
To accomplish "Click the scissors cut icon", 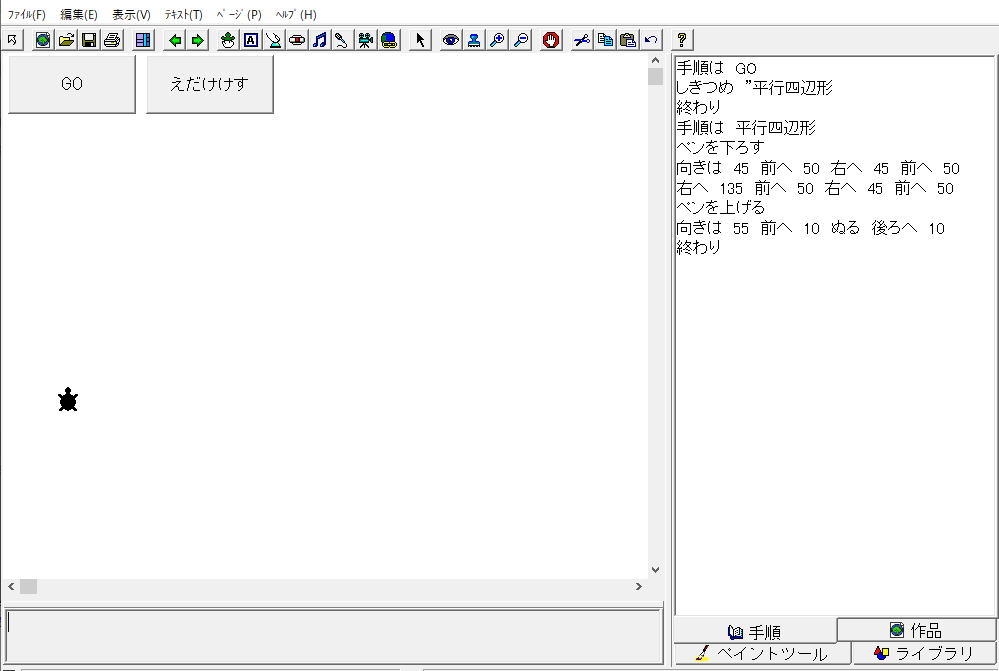I will pos(581,40).
